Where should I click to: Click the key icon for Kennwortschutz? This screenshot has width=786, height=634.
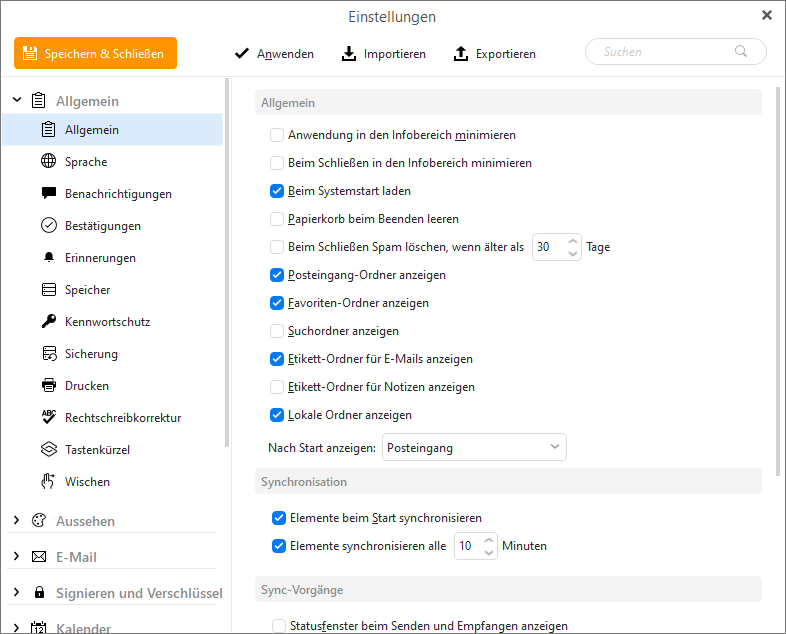pos(49,321)
